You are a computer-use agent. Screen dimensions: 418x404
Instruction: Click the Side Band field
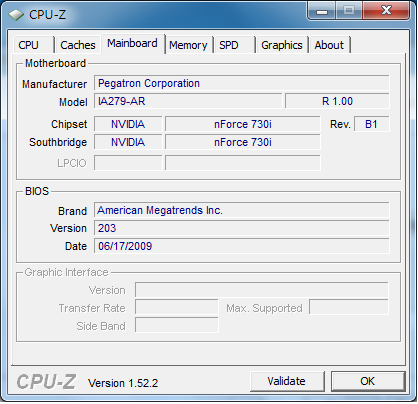177,326
